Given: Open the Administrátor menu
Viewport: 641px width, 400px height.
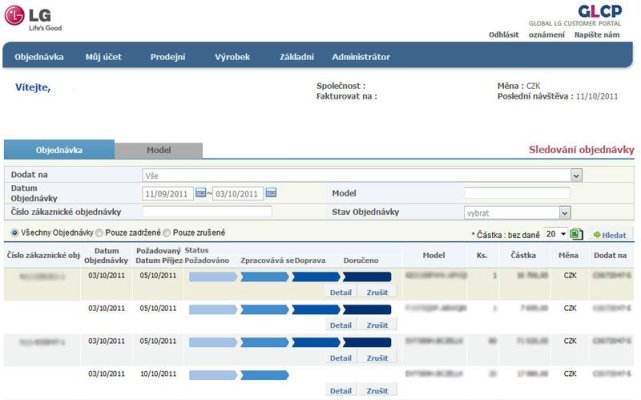Looking at the screenshot, I should [x=360, y=57].
